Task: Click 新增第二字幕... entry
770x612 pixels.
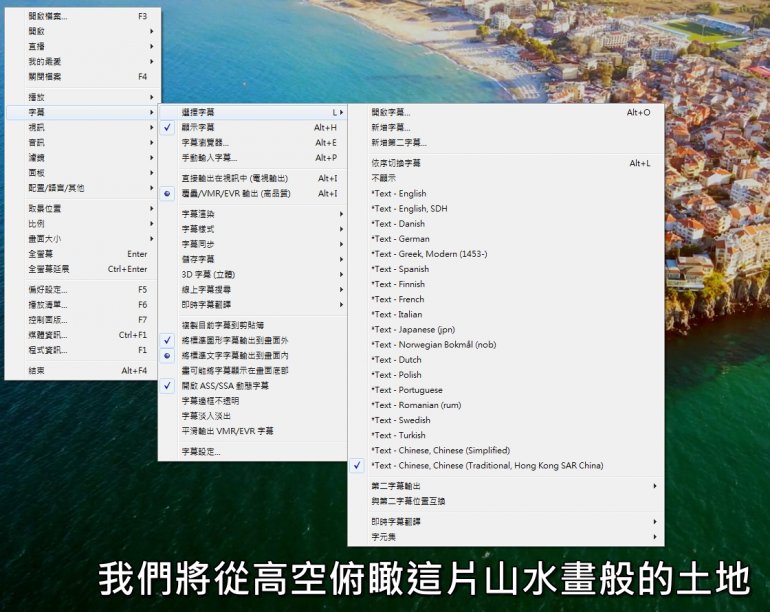Action: point(506,143)
